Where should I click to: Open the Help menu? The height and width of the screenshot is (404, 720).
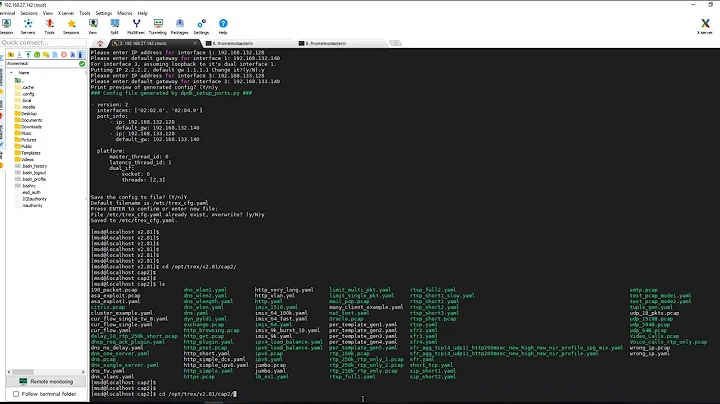(143, 13)
